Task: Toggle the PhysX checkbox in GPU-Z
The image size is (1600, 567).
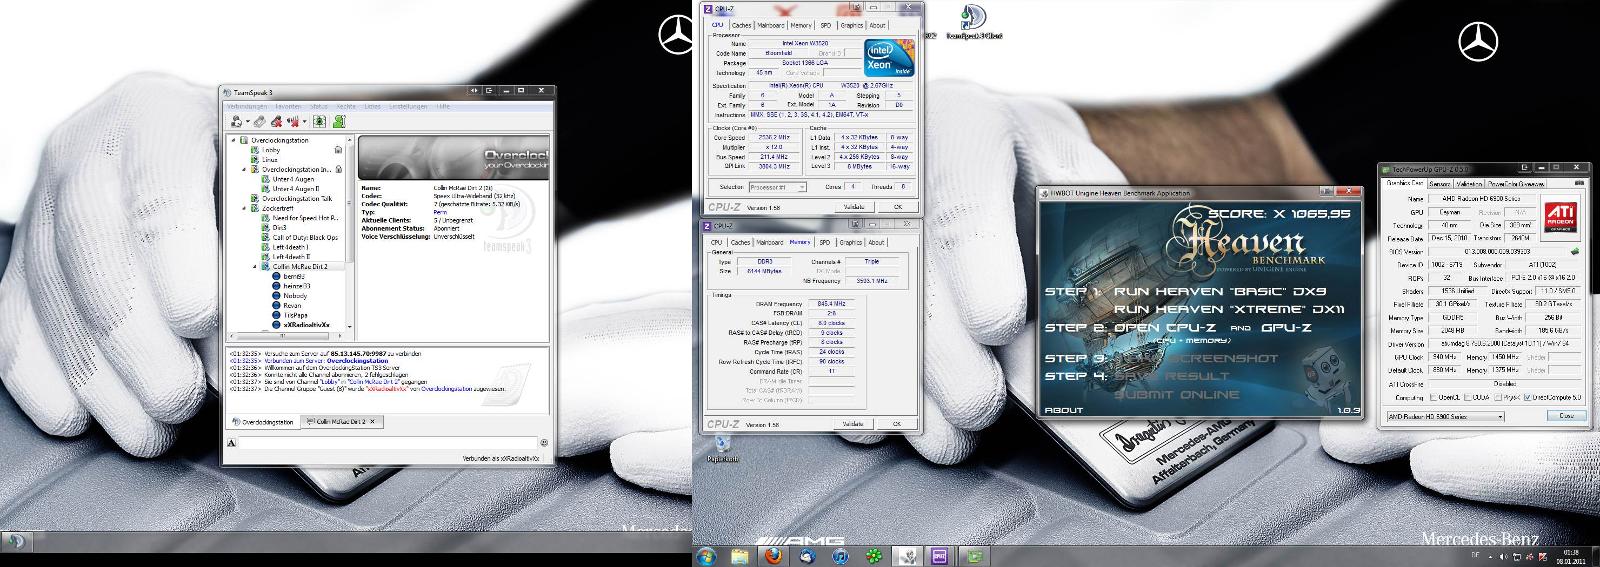Action: pos(1499,397)
